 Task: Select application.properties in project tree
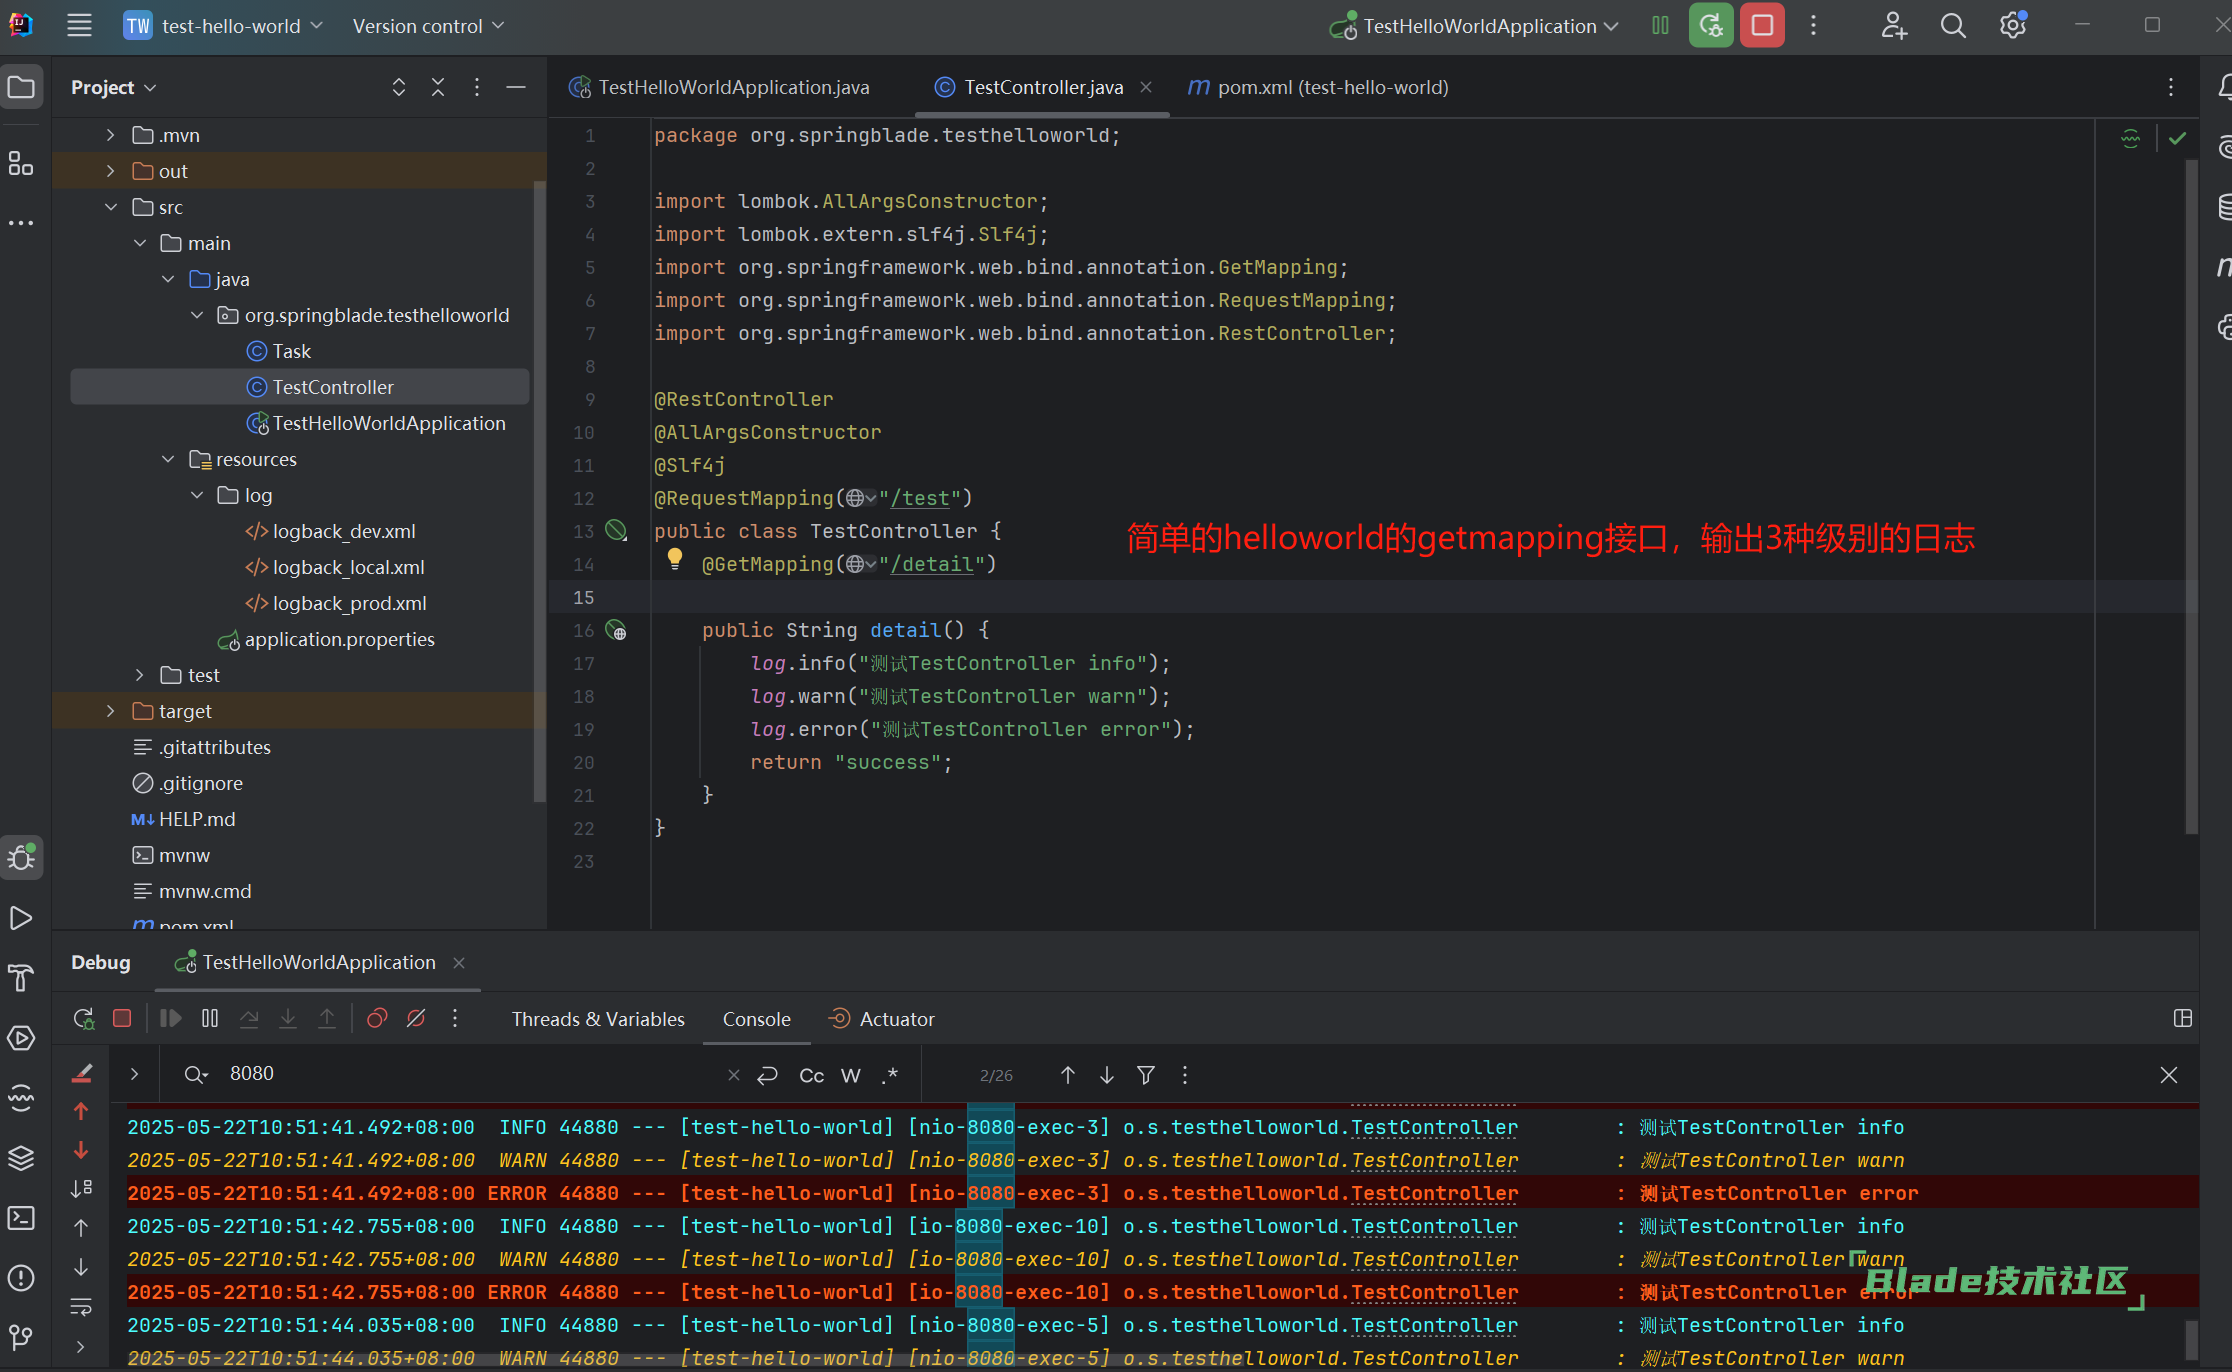(x=338, y=639)
